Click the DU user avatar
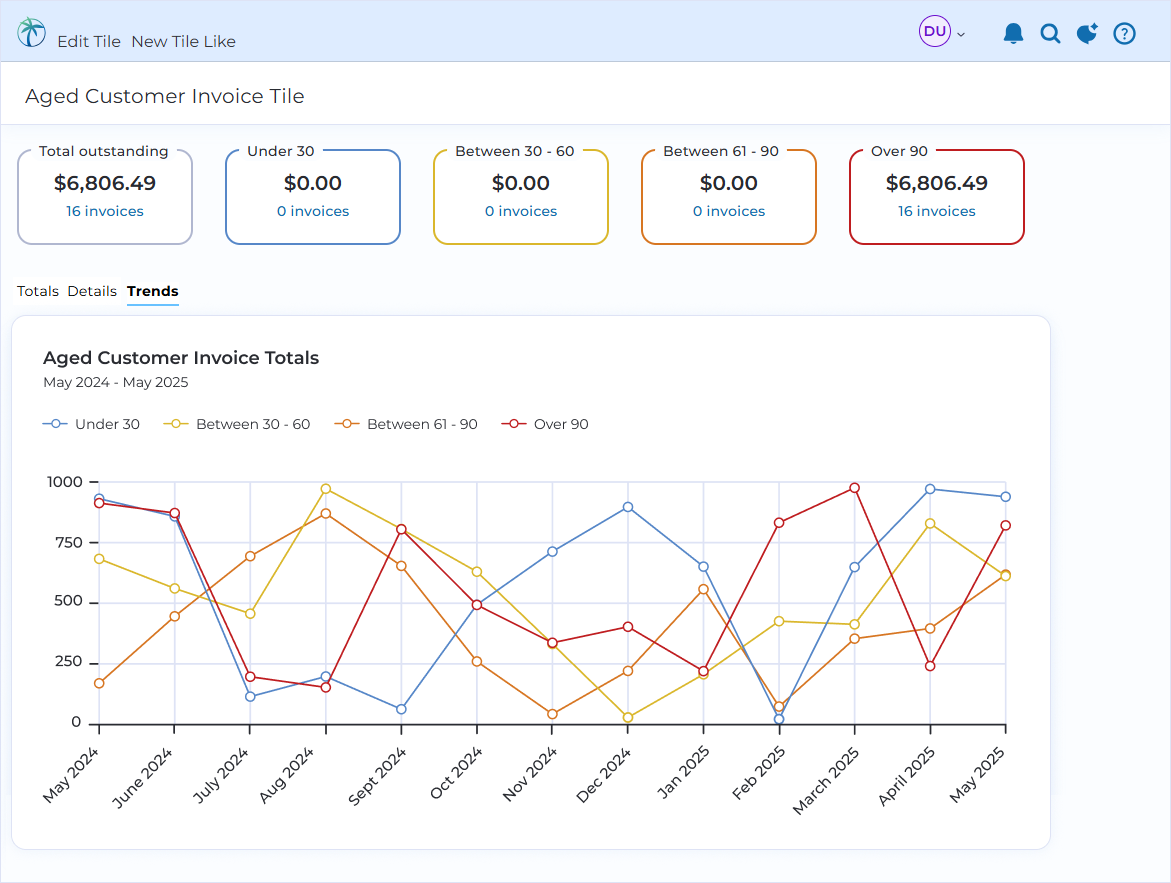This screenshot has width=1171, height=883. (x=934, y=31)
